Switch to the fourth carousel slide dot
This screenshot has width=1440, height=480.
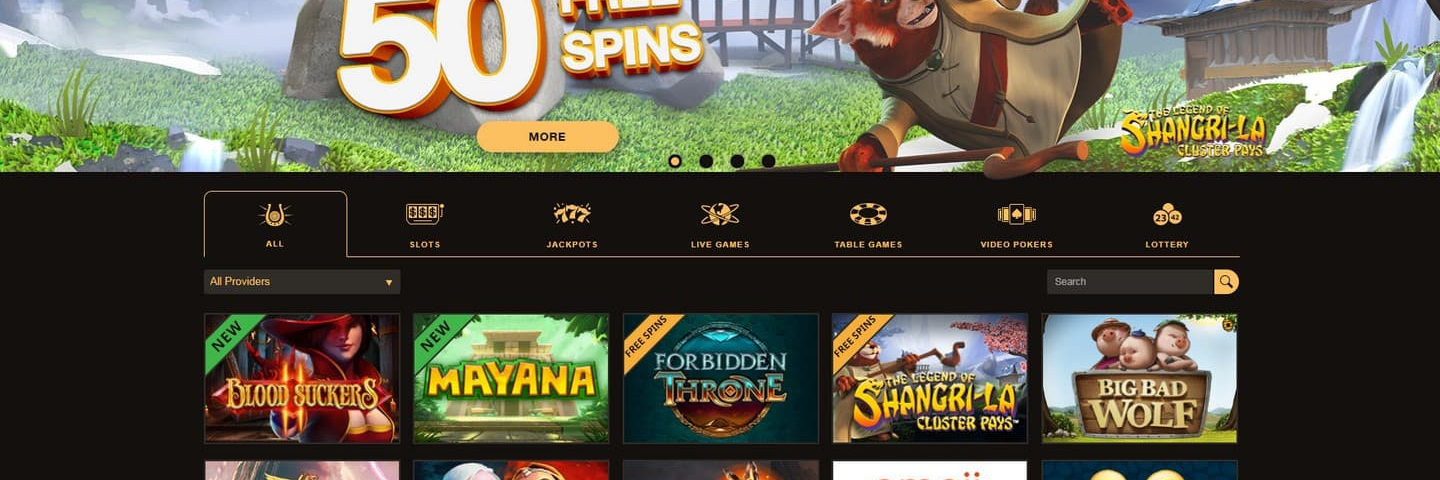click(x=768, y=161)
